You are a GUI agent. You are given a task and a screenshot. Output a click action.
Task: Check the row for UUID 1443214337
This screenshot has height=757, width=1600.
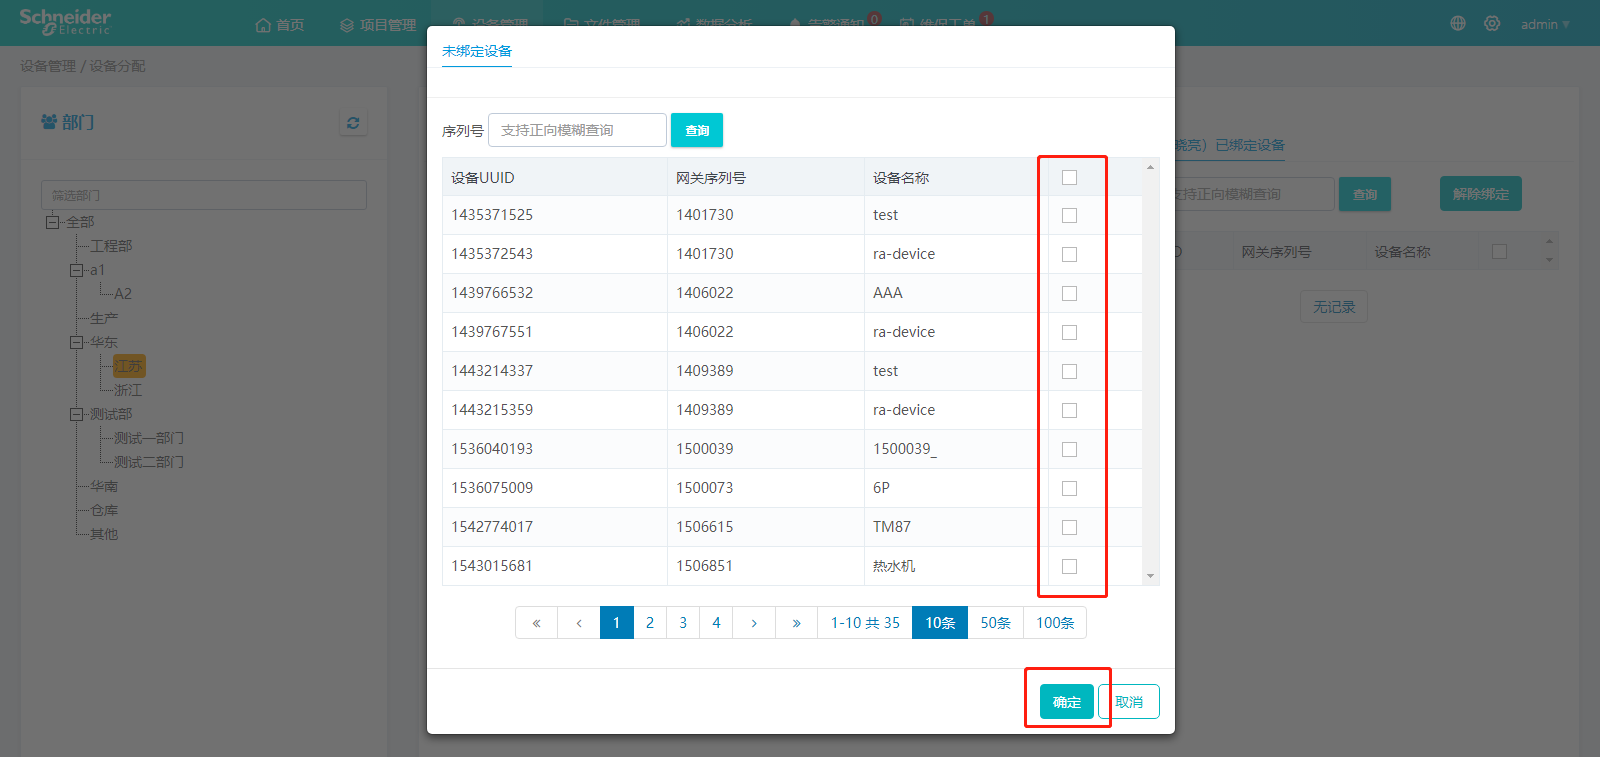pyautogui.click(x=1069, y=371)
